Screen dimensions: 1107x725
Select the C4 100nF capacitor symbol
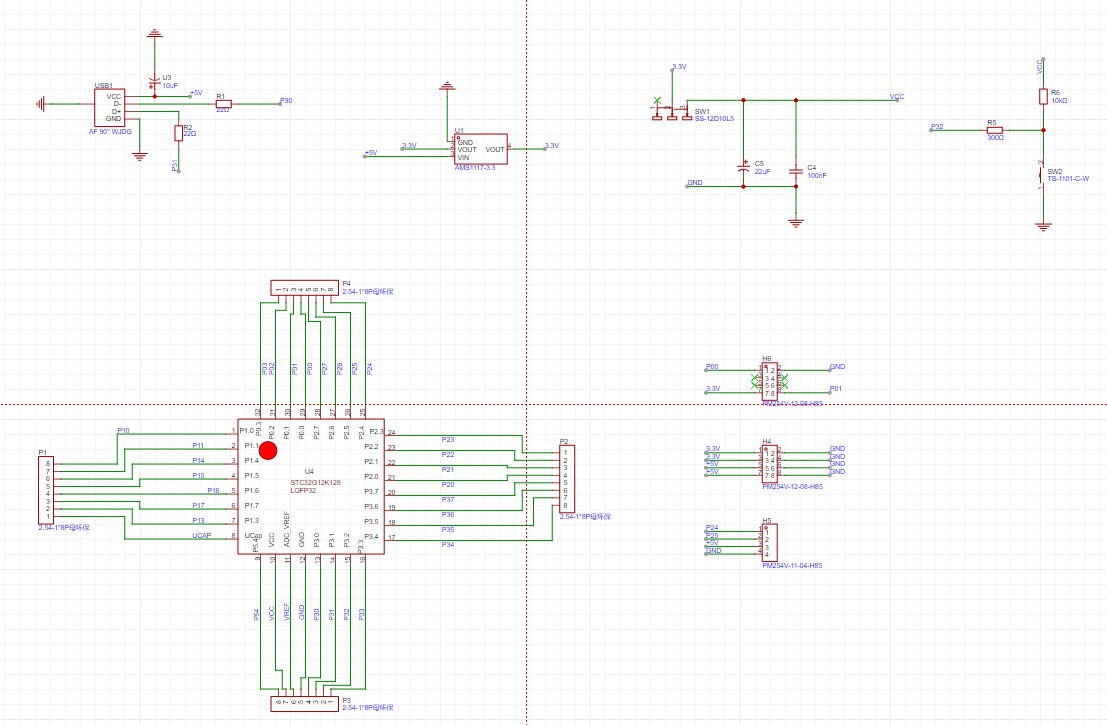coord(796,171)
